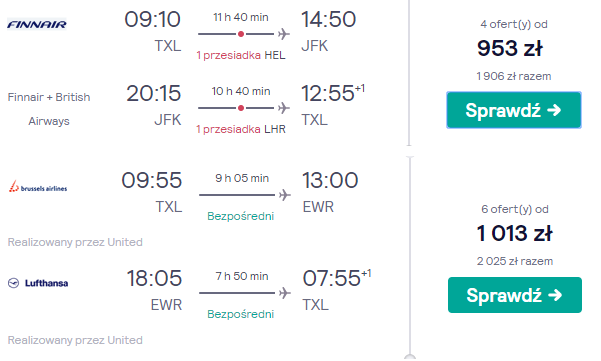Click the Finnair airline logo

click(37, 24)
